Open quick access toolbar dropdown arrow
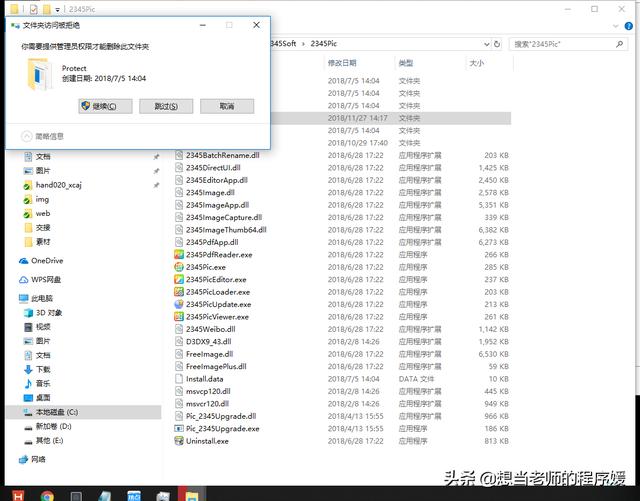 [58, 9]
